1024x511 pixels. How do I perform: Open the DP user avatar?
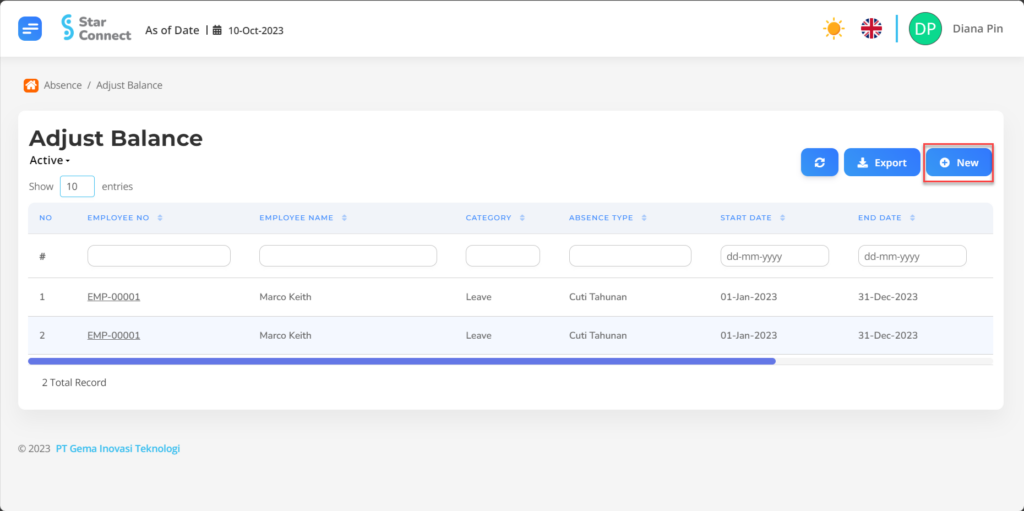pyautogui.click(x=925, y=29)
